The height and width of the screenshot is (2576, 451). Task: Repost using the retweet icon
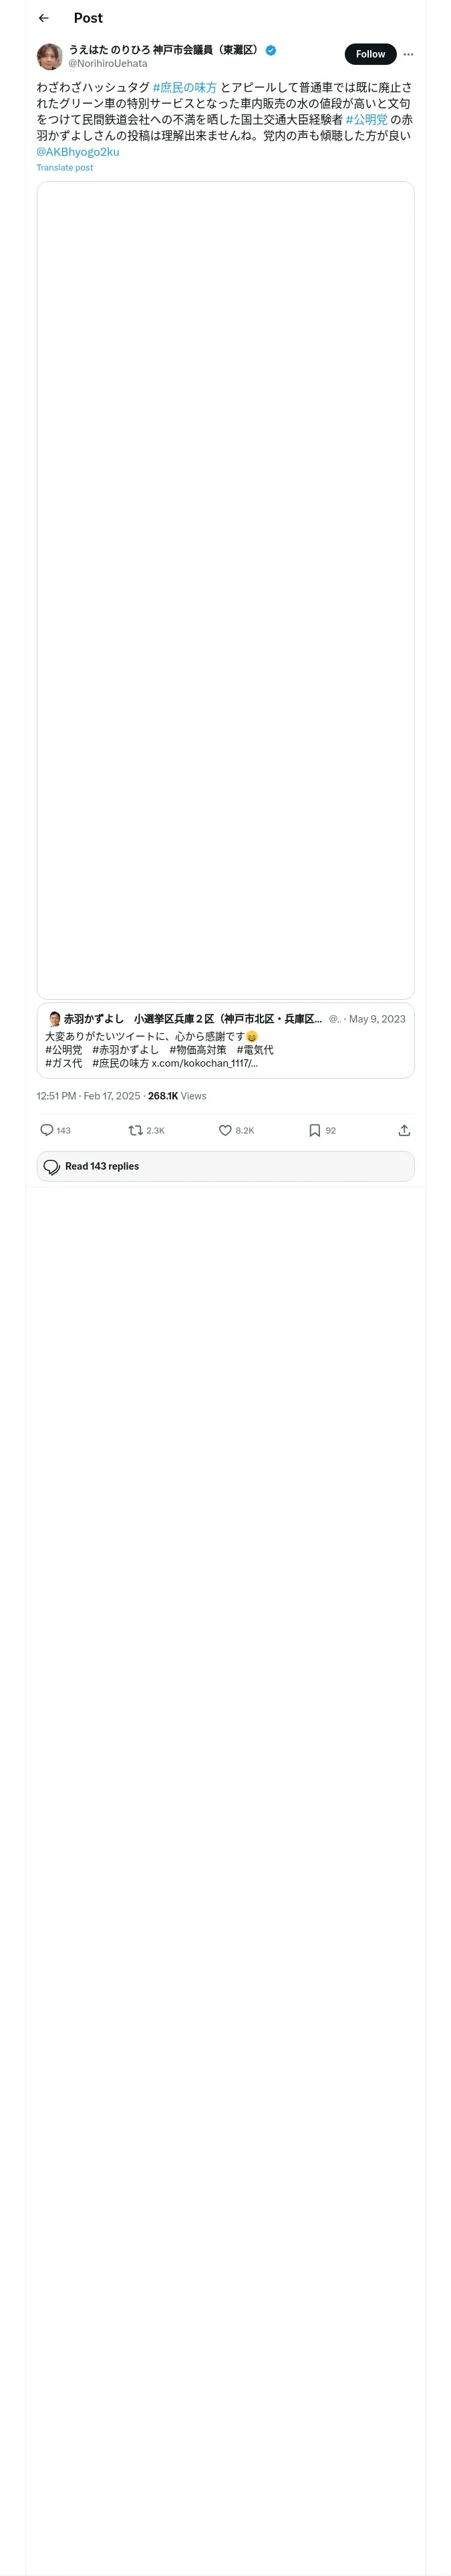point(135,1130)
